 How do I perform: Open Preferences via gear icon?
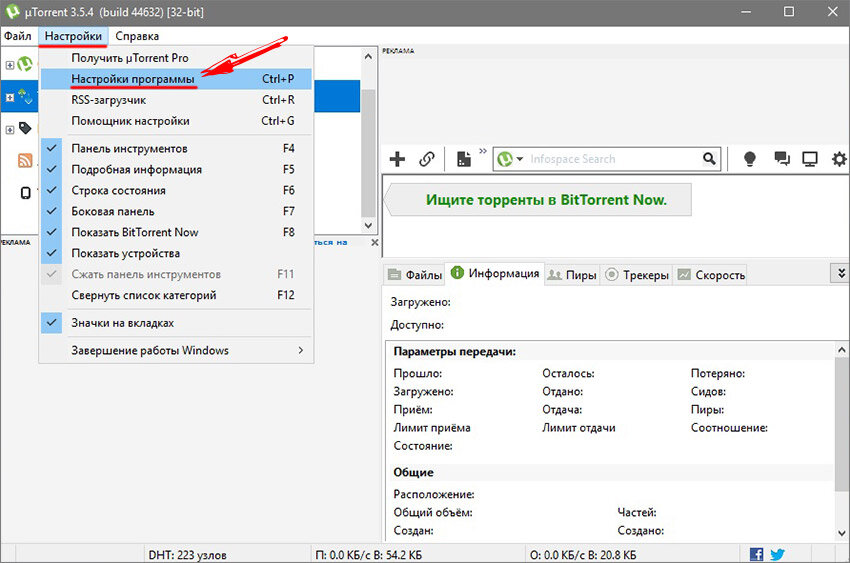tap(839, 159)
